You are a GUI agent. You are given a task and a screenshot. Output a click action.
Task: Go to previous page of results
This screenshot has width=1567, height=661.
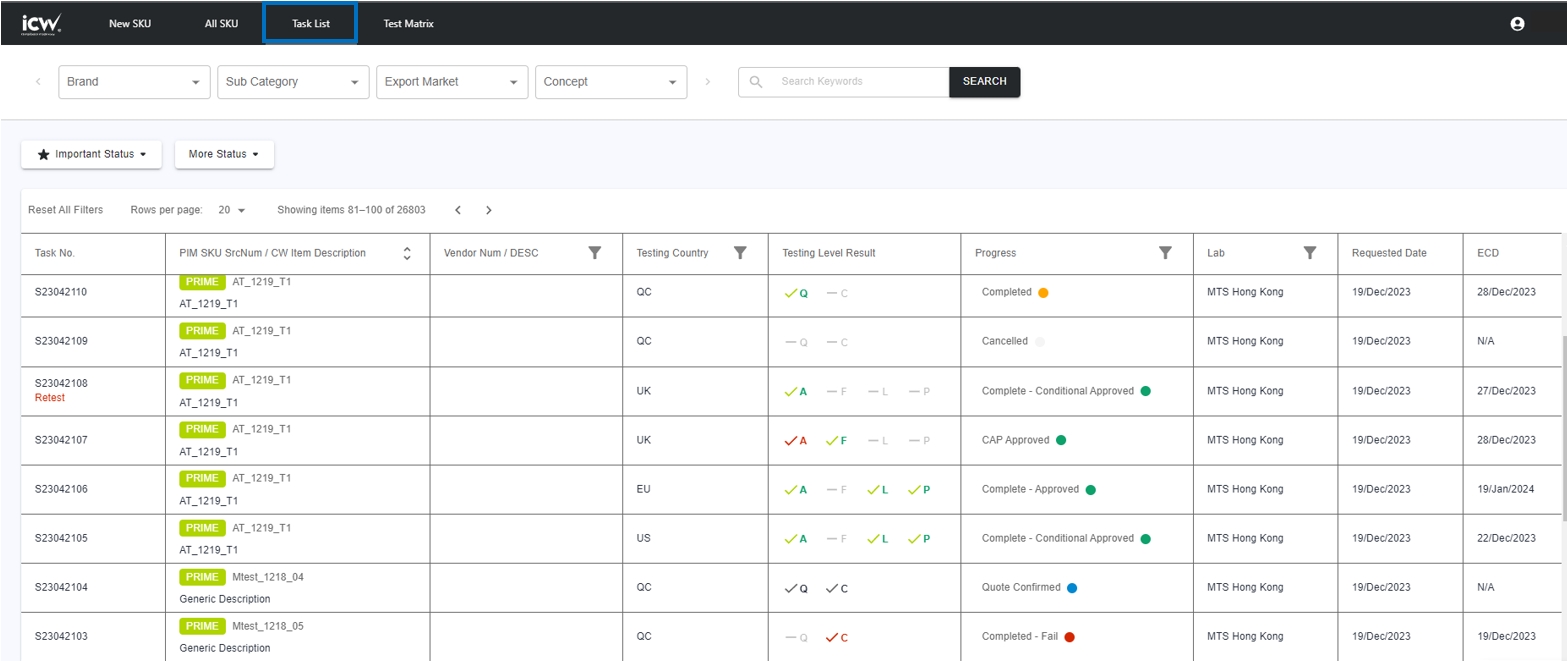click(x=458, y=210)
